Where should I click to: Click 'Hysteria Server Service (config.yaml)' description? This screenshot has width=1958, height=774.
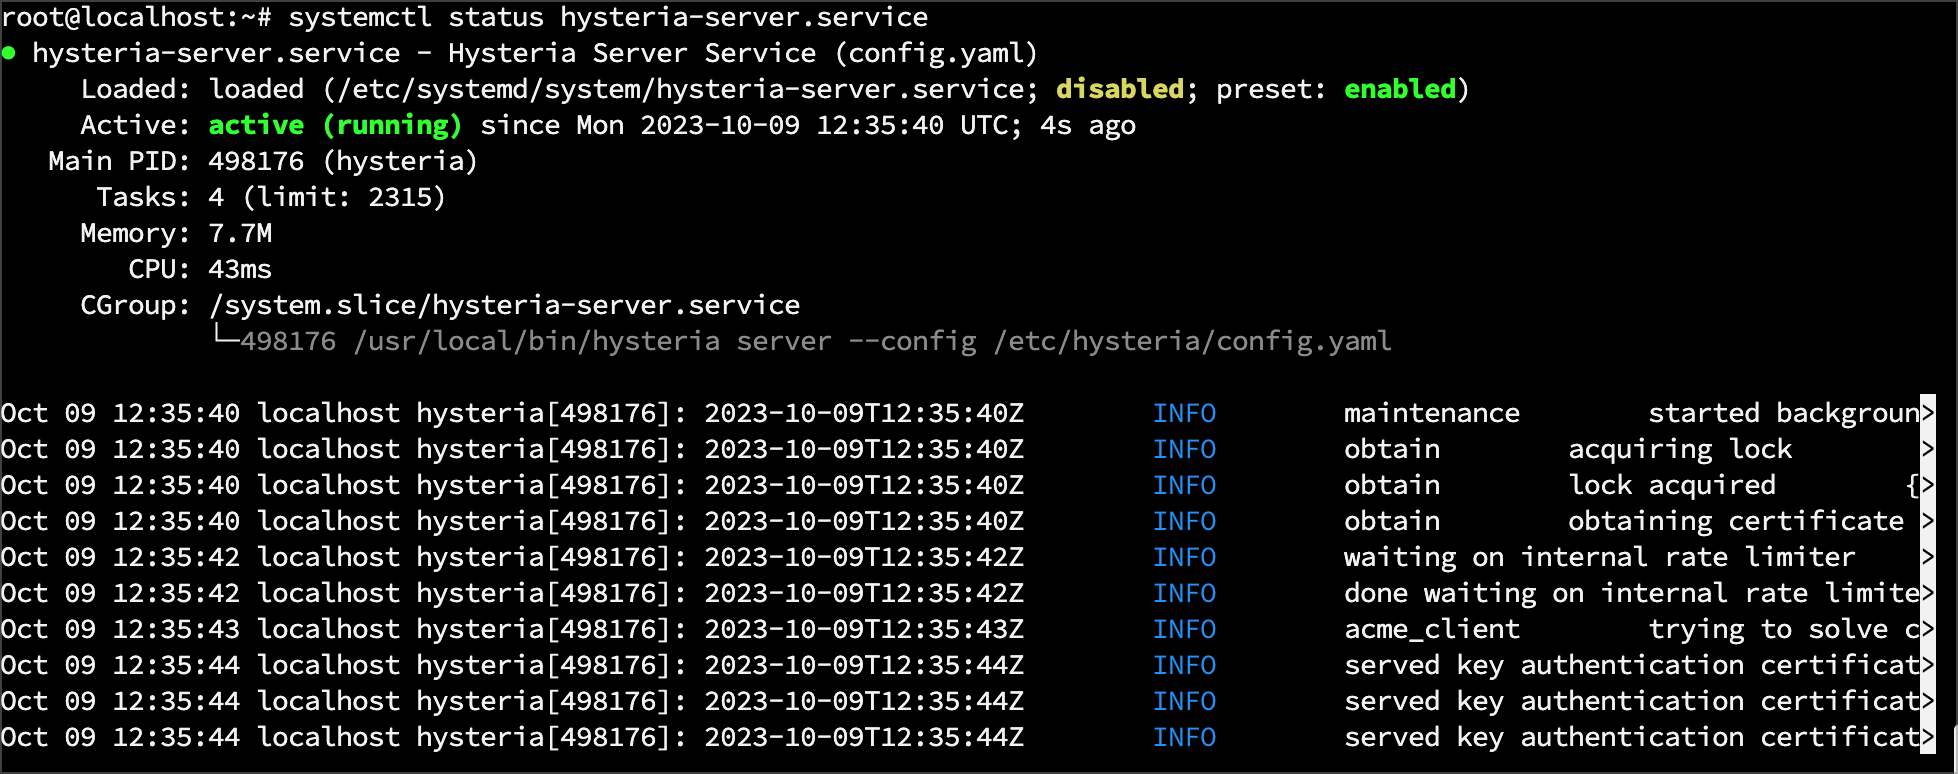click(743, 53)
